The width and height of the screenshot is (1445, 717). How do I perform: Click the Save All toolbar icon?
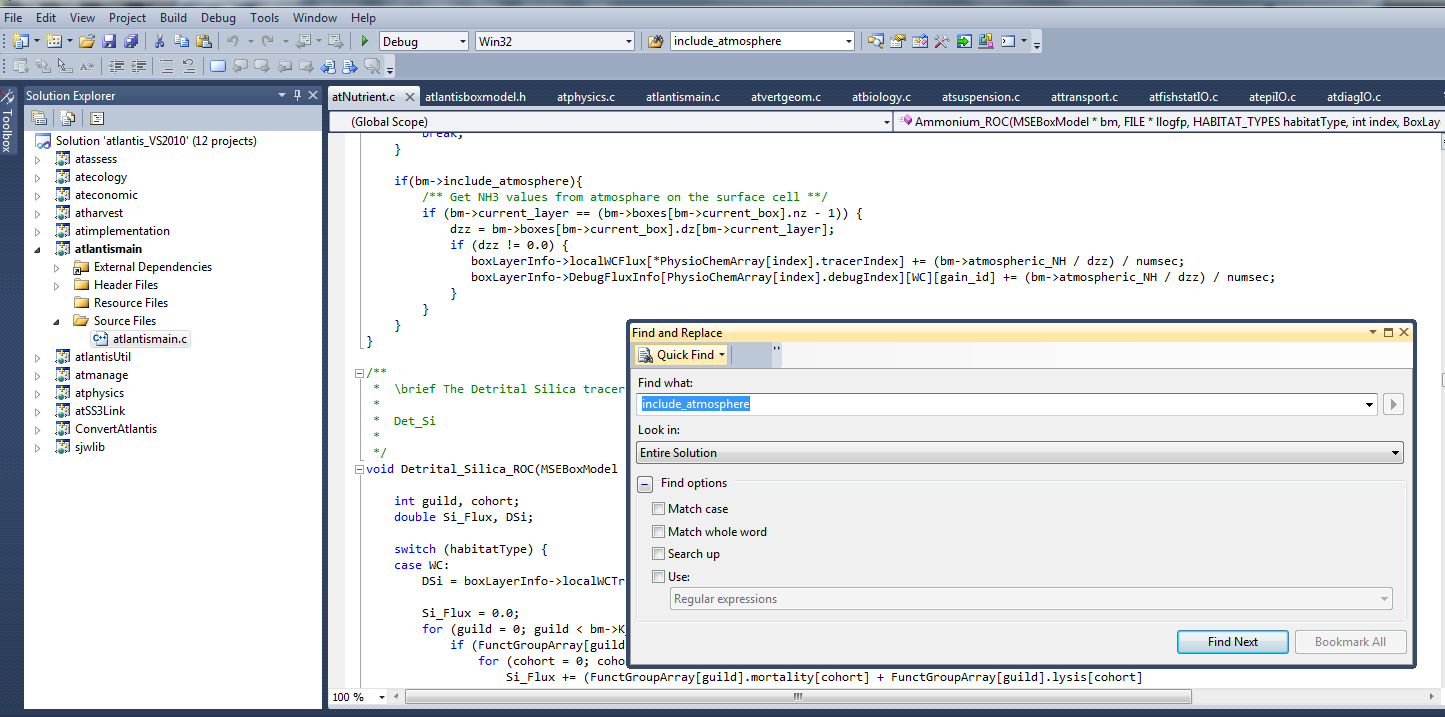pyautogui.click(x=130, y=41)
